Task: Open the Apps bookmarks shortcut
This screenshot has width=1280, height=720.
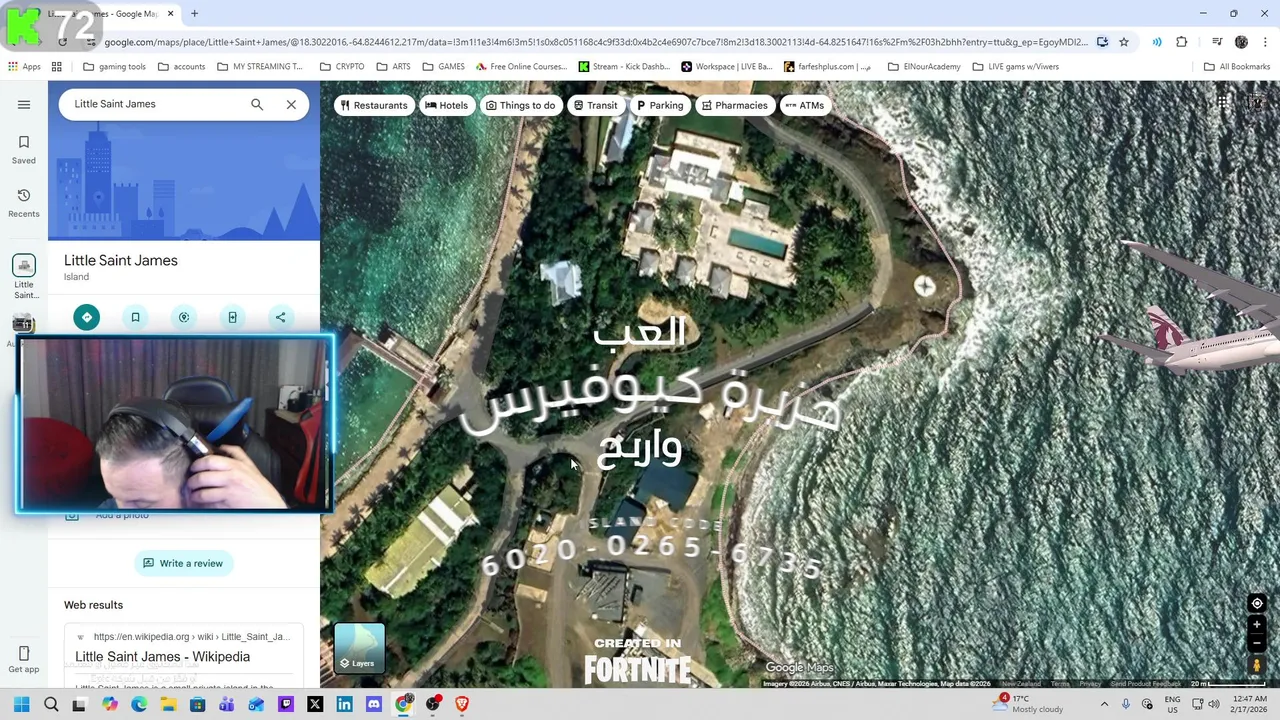Action: click(x=24, y=67)
